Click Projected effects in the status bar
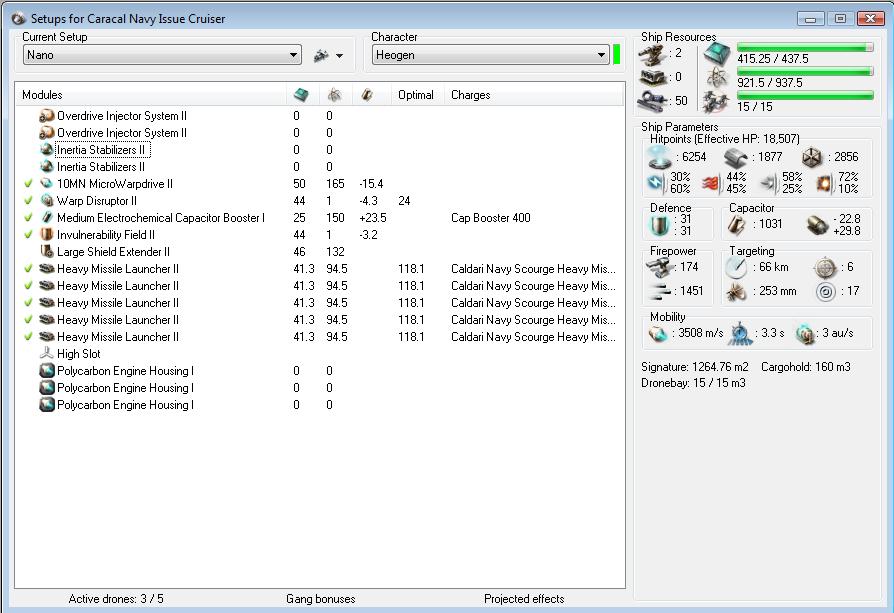894x613 pixels. coord(524,599)
